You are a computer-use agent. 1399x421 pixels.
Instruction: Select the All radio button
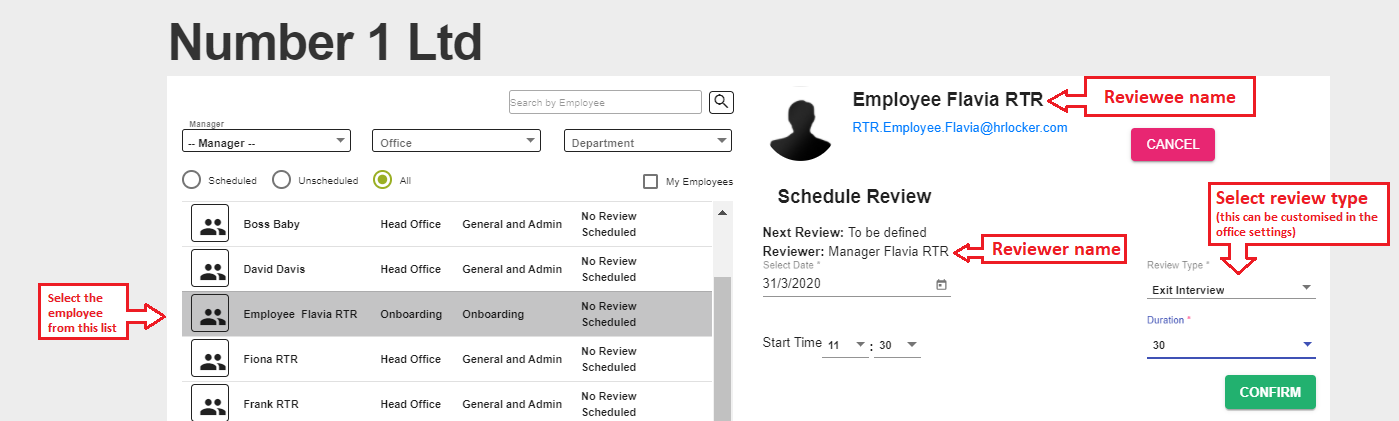[x=382, y=180]
